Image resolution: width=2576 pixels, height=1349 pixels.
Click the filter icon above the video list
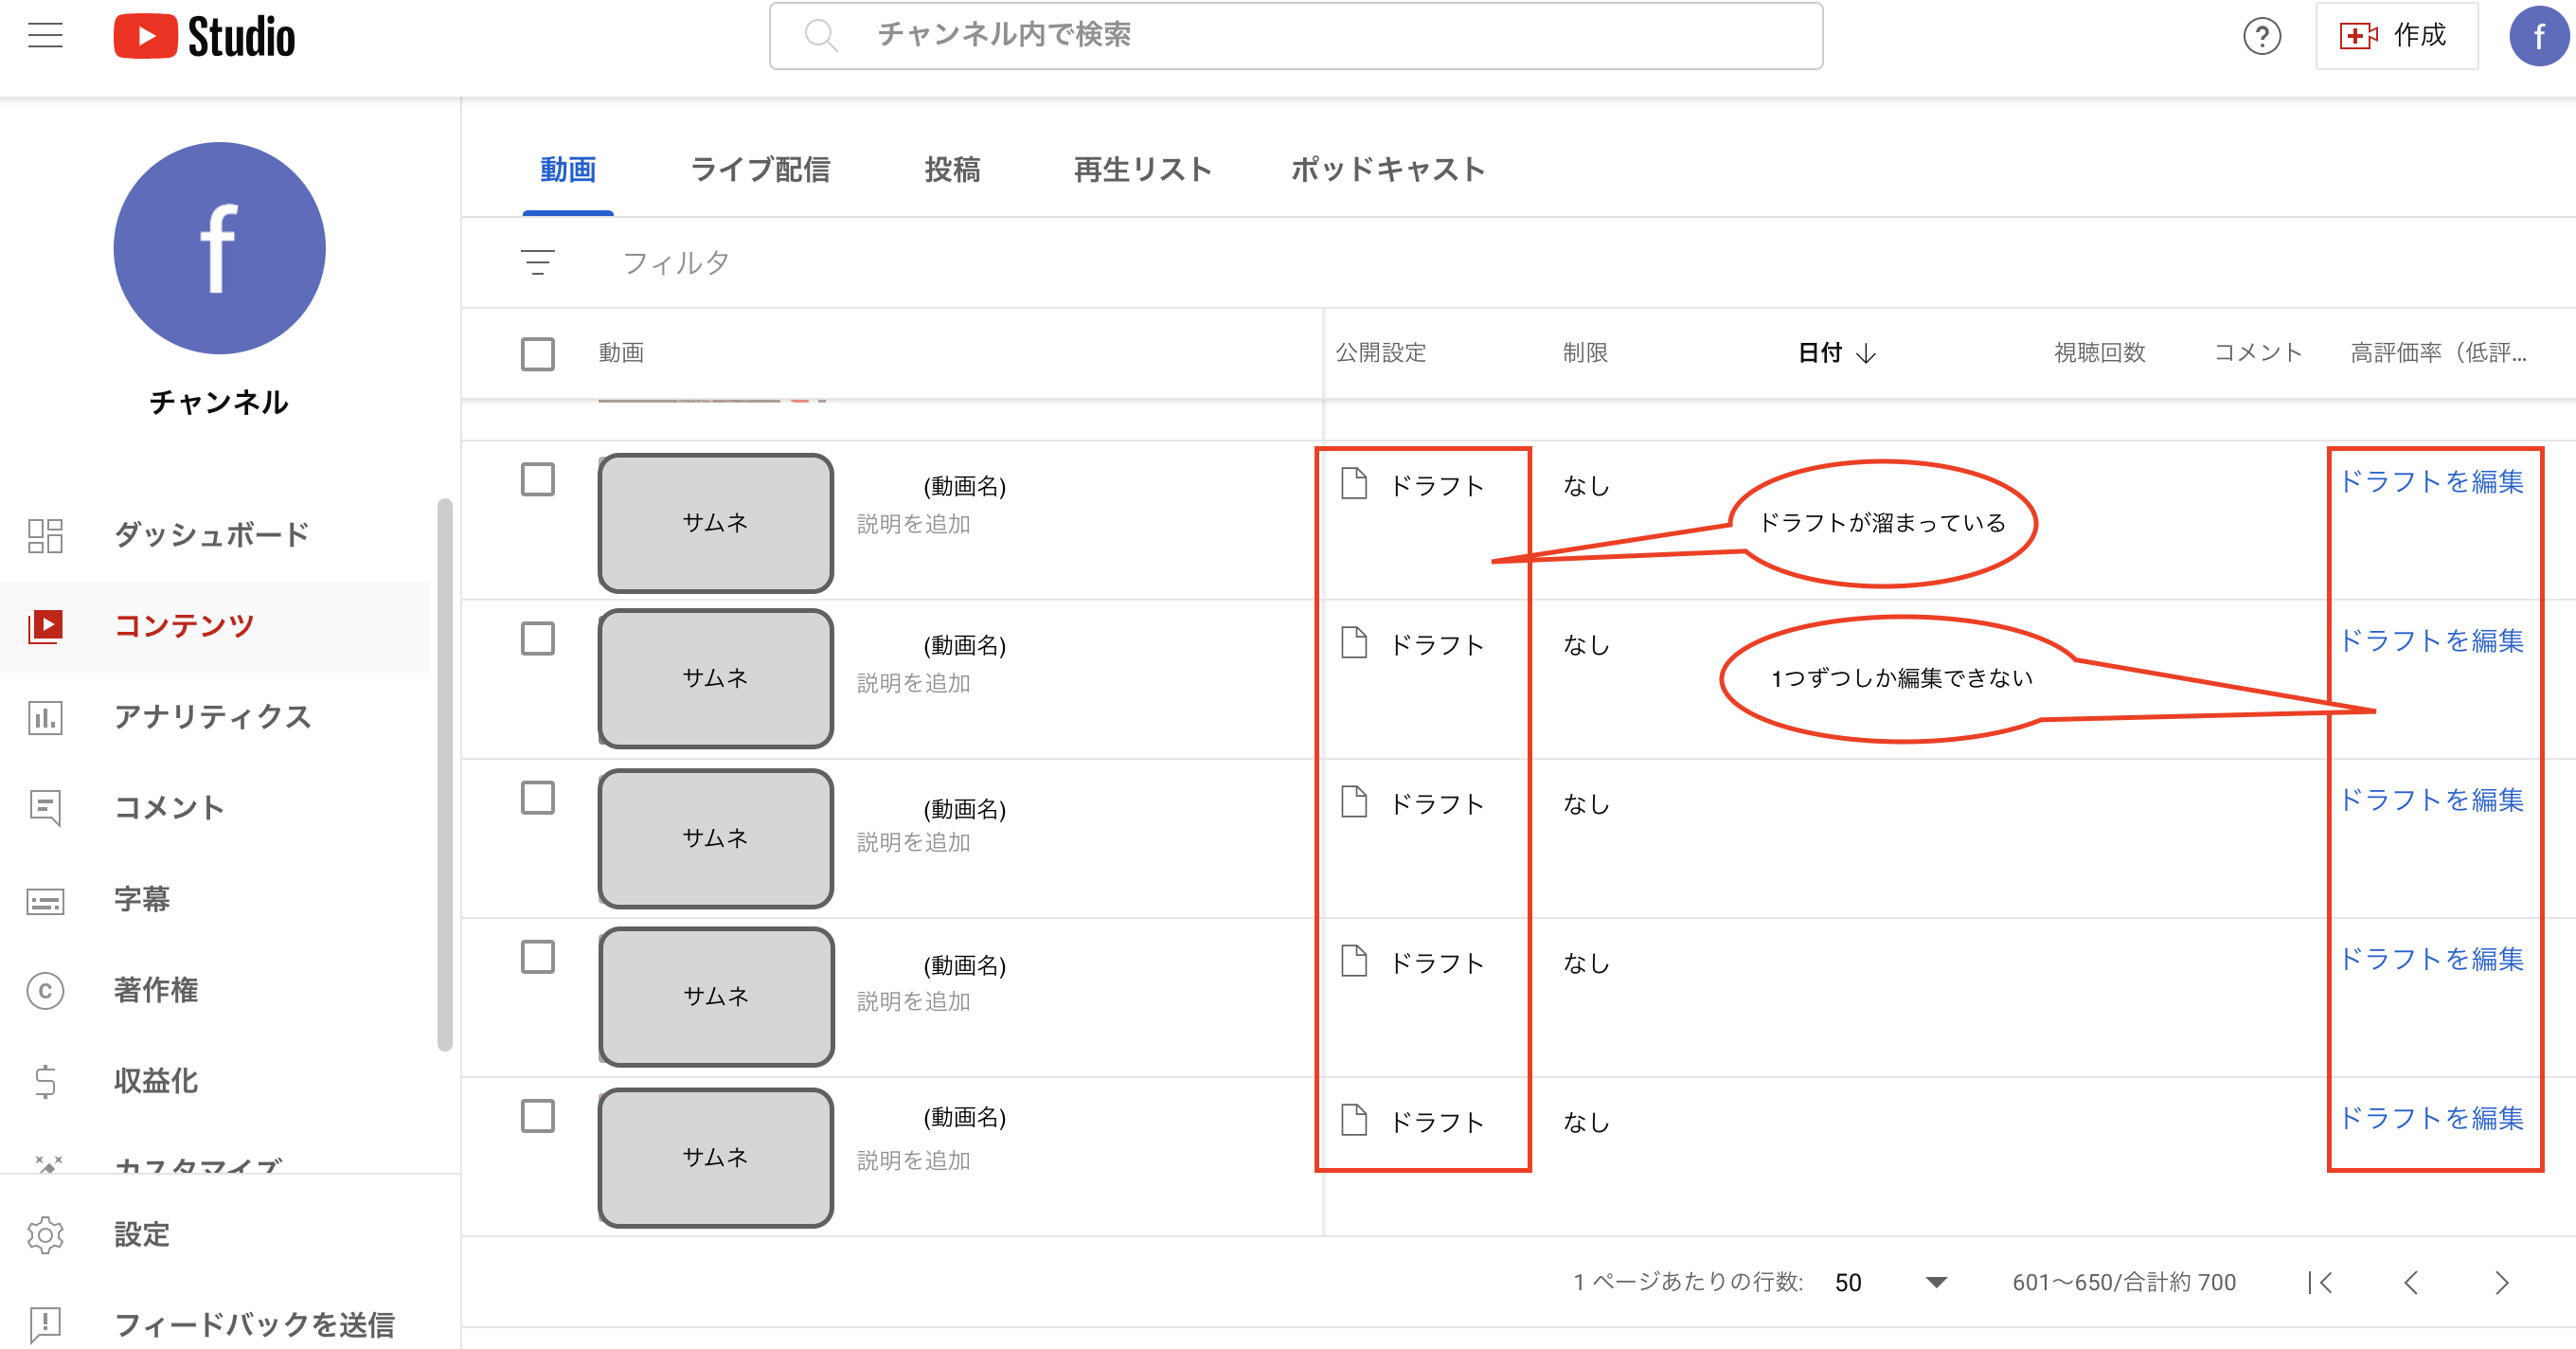point(537,262)
